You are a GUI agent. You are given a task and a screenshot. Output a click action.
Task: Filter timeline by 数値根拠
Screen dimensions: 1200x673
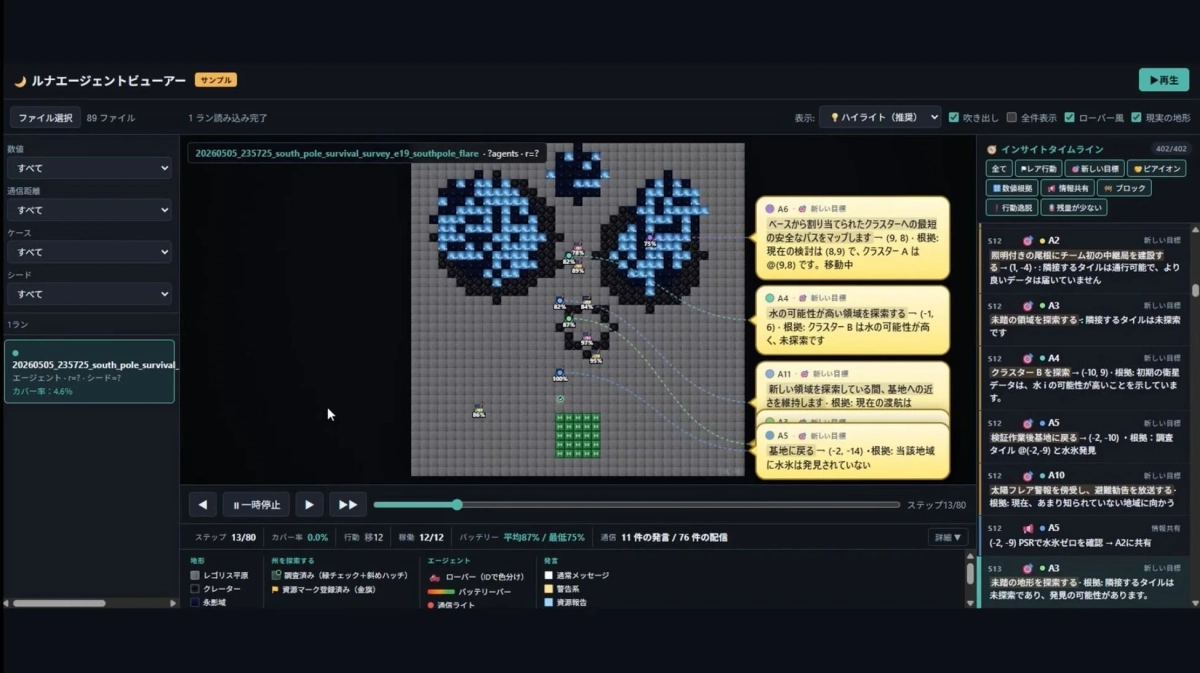pyautogui.click(x=1011, y=188)
